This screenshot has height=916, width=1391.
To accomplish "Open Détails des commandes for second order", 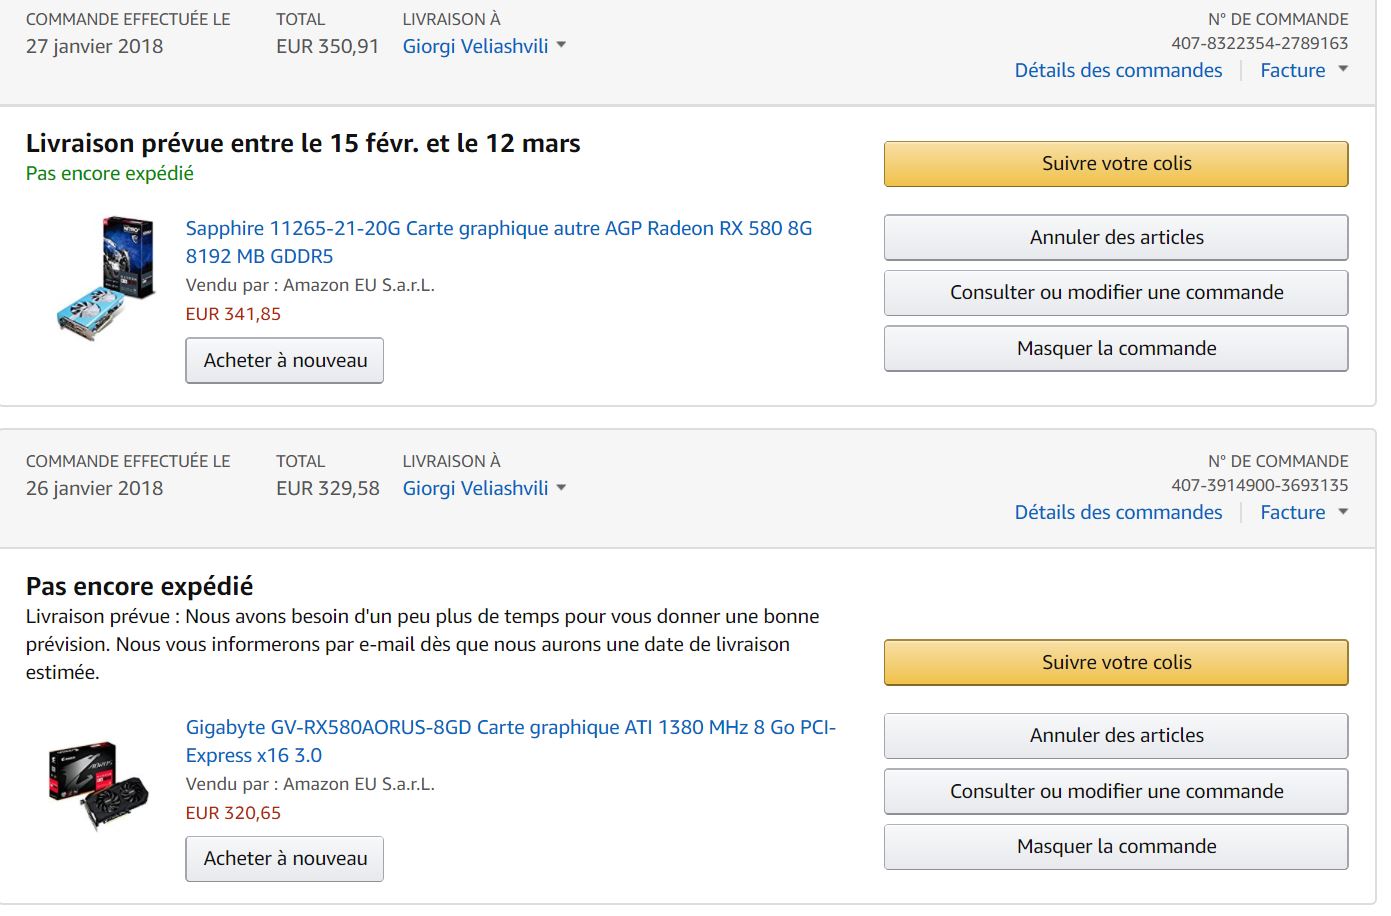I will pyautogui.click(x=1118, y=512).
